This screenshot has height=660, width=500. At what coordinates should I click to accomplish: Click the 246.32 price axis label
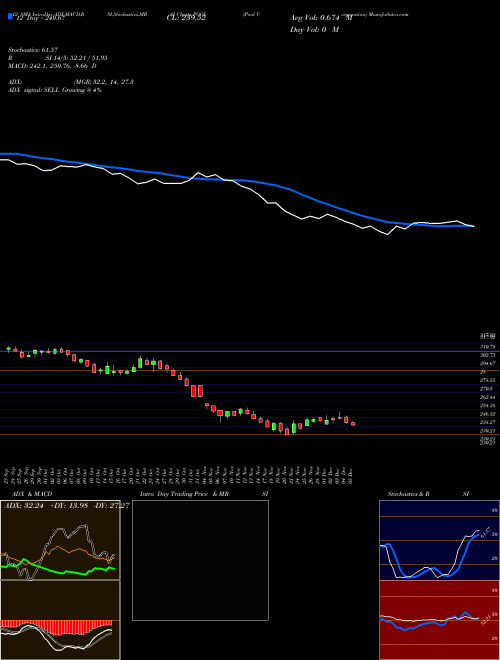[487, 414]
